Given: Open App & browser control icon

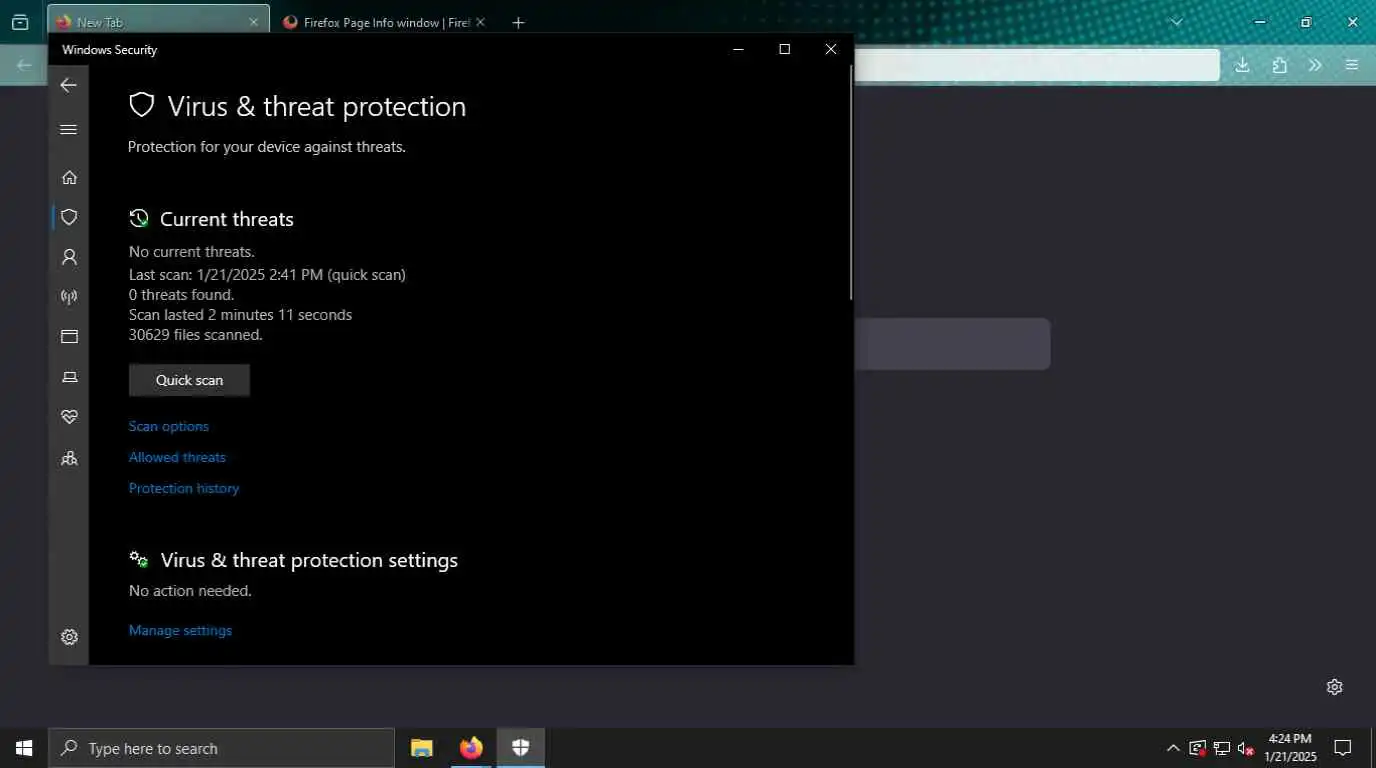Looking at the screenshot, I should (x=69, y=337).
